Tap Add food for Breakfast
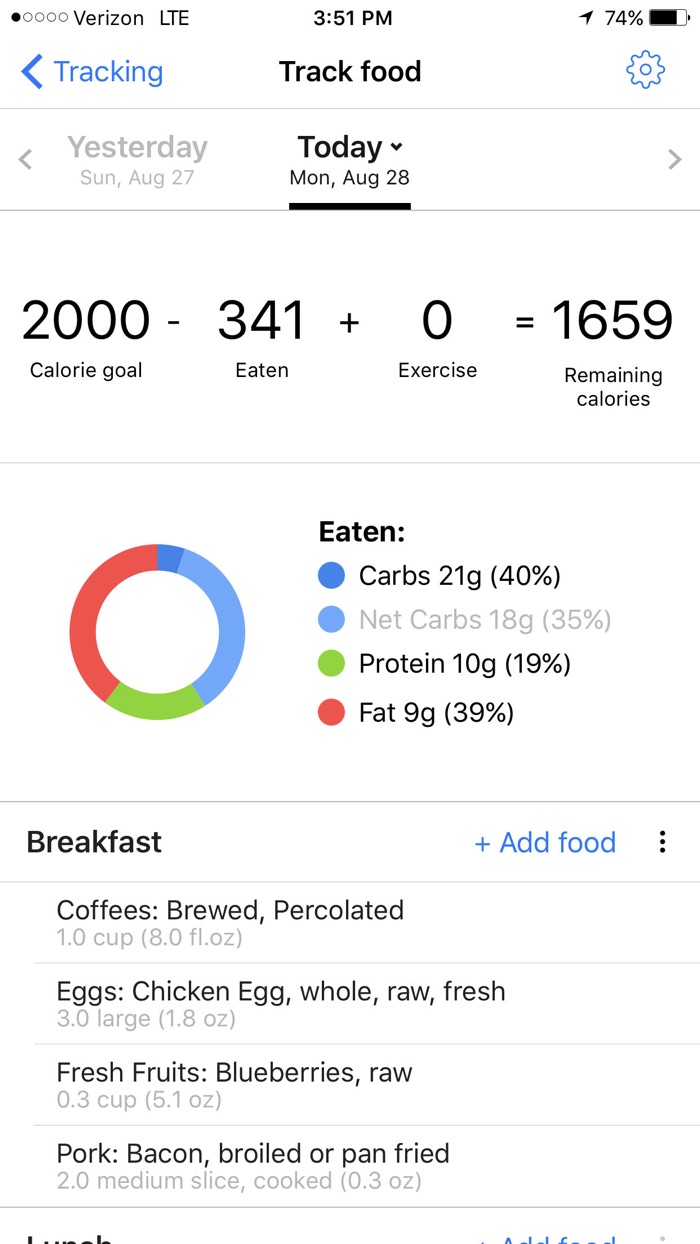This screenshot has width=700, height=1244. 545,842
